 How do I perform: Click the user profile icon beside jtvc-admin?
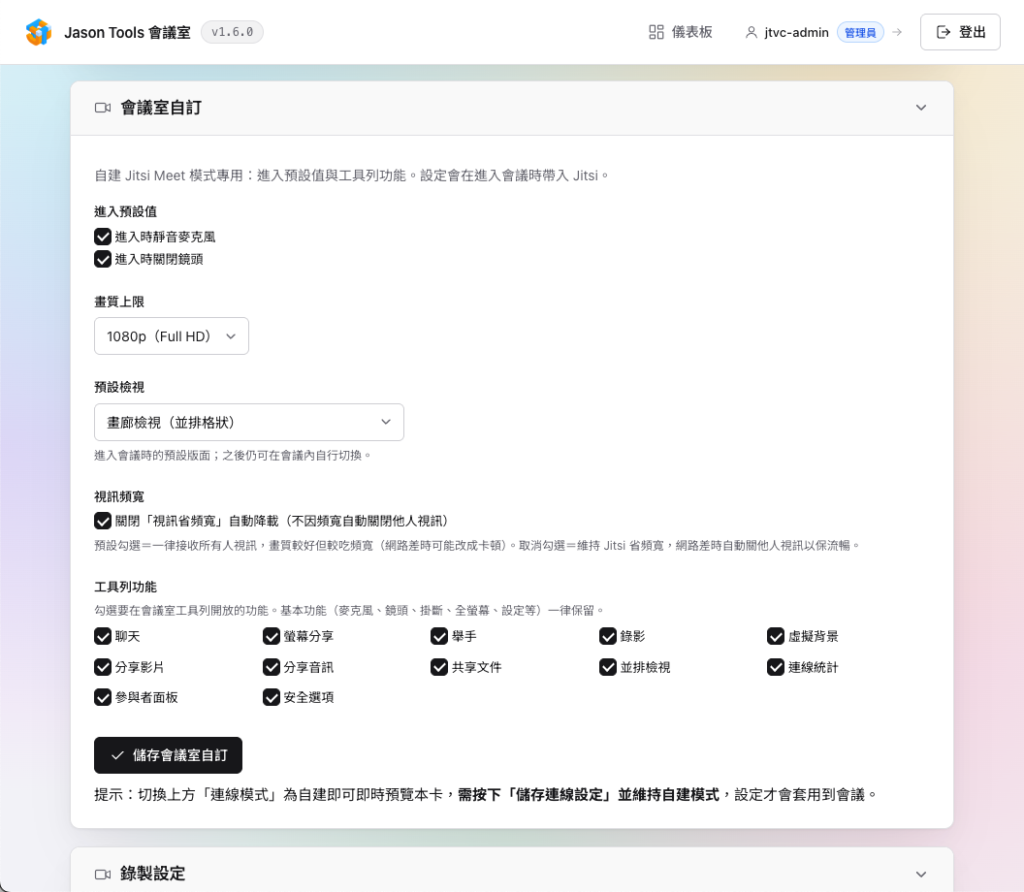[751, 32]
